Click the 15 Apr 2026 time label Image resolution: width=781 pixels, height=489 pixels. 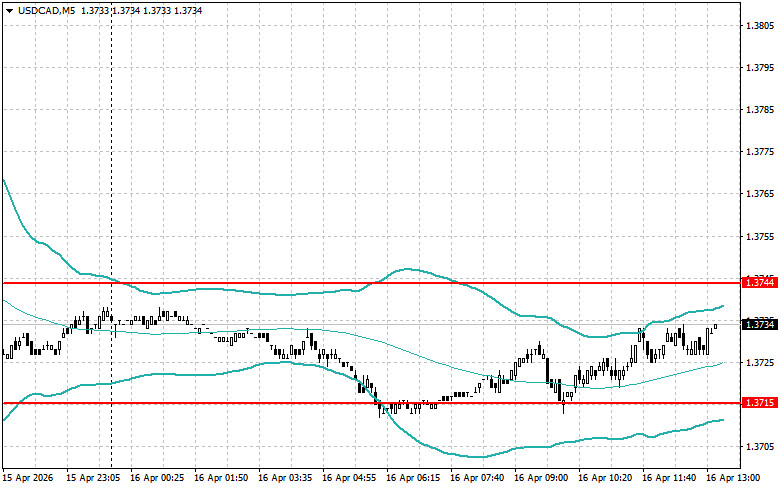[x=28, y=478]
